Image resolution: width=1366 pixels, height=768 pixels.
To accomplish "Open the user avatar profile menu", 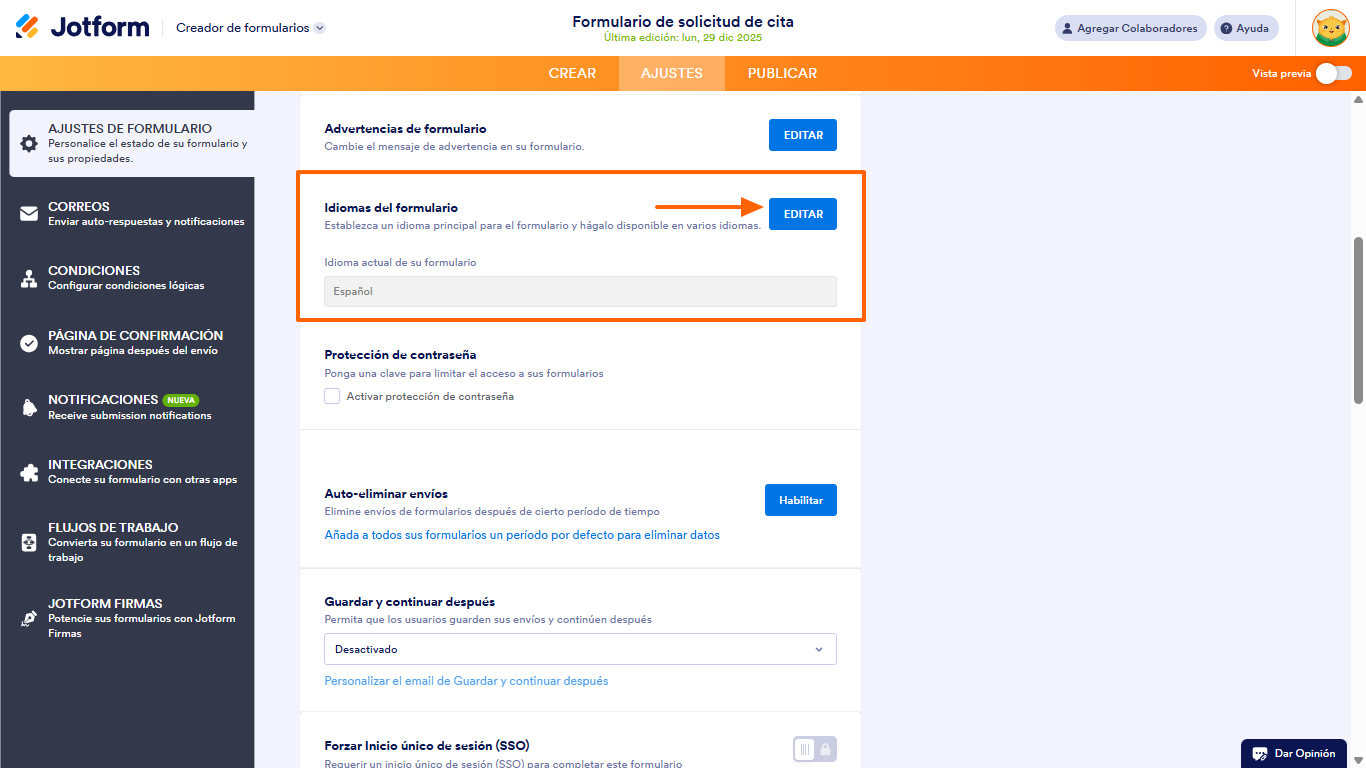I will [1330, 28].
